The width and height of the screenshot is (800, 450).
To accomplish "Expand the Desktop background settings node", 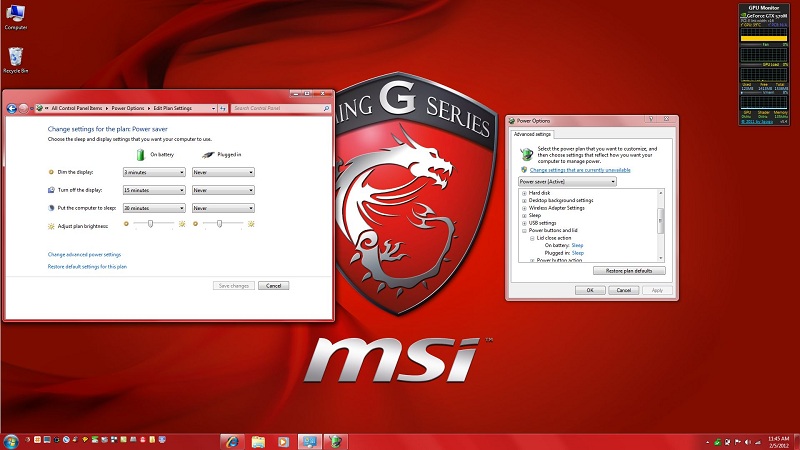I will [x=524, y=201].
